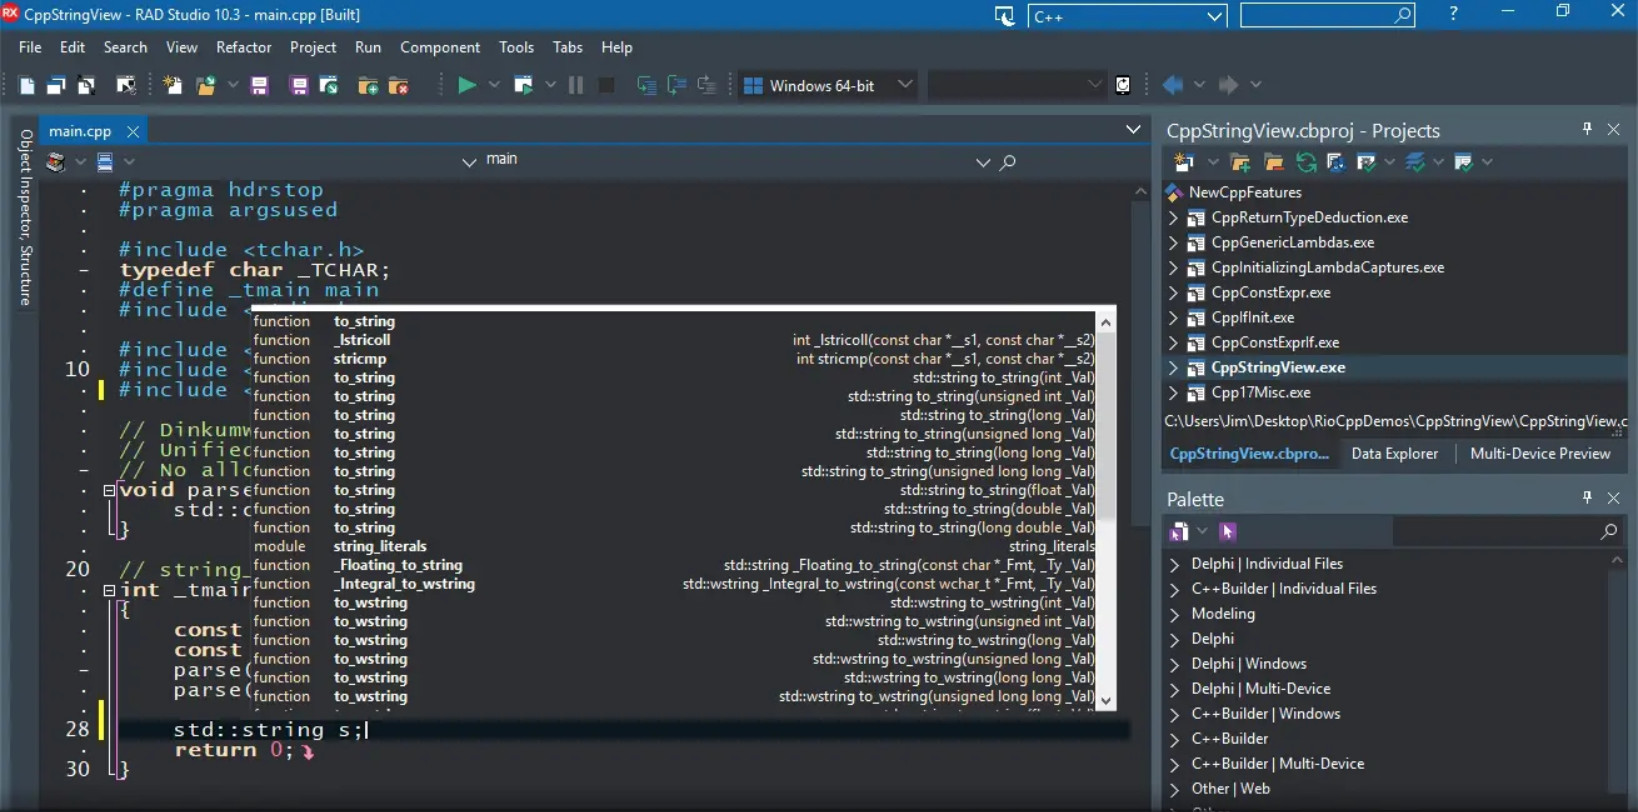The image size is (1638, 812).
Task: Click the Toggle Form/Unit toolbar icon
Action: (86, 86)
